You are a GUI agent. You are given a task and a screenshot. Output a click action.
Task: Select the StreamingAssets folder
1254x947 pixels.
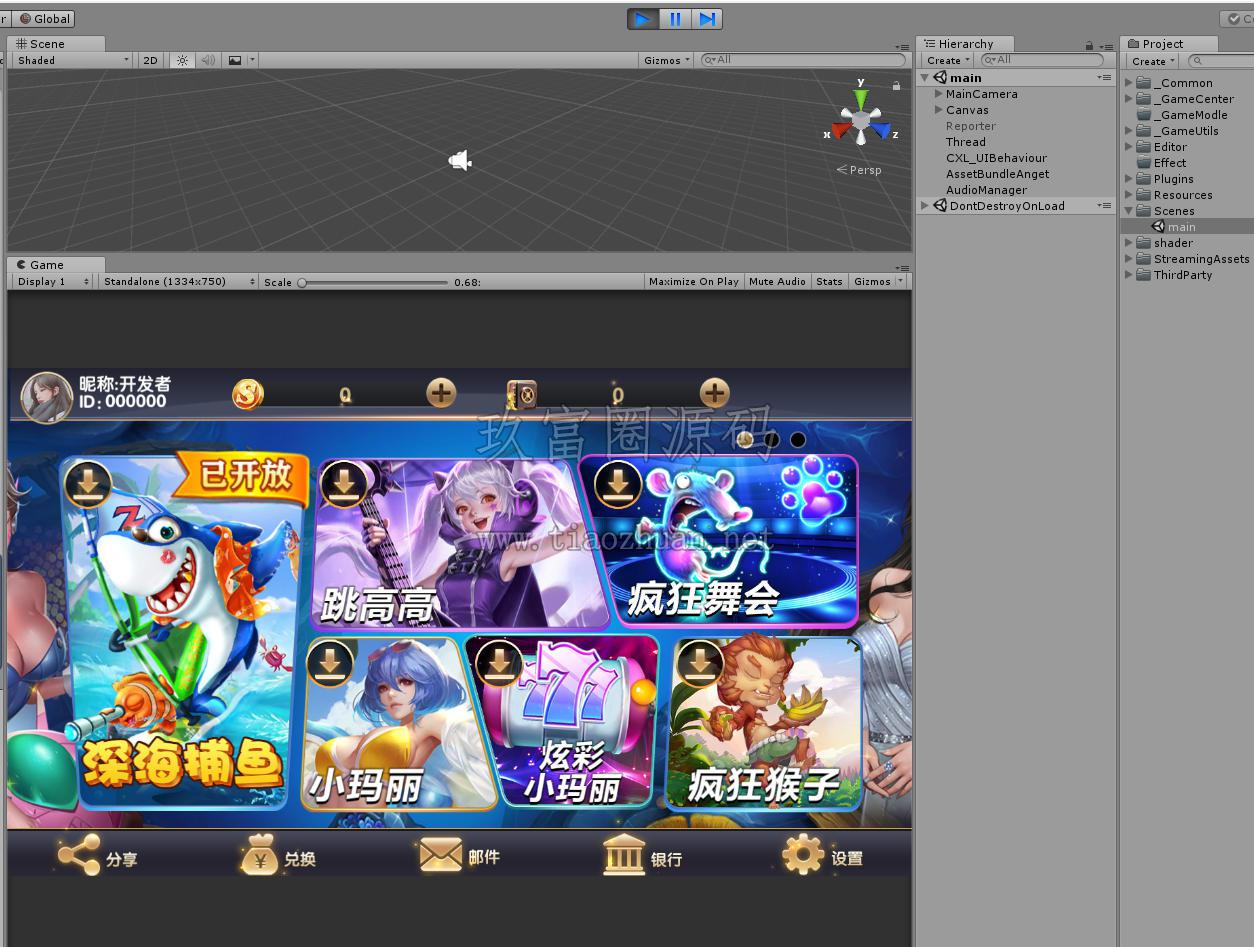1201,259
